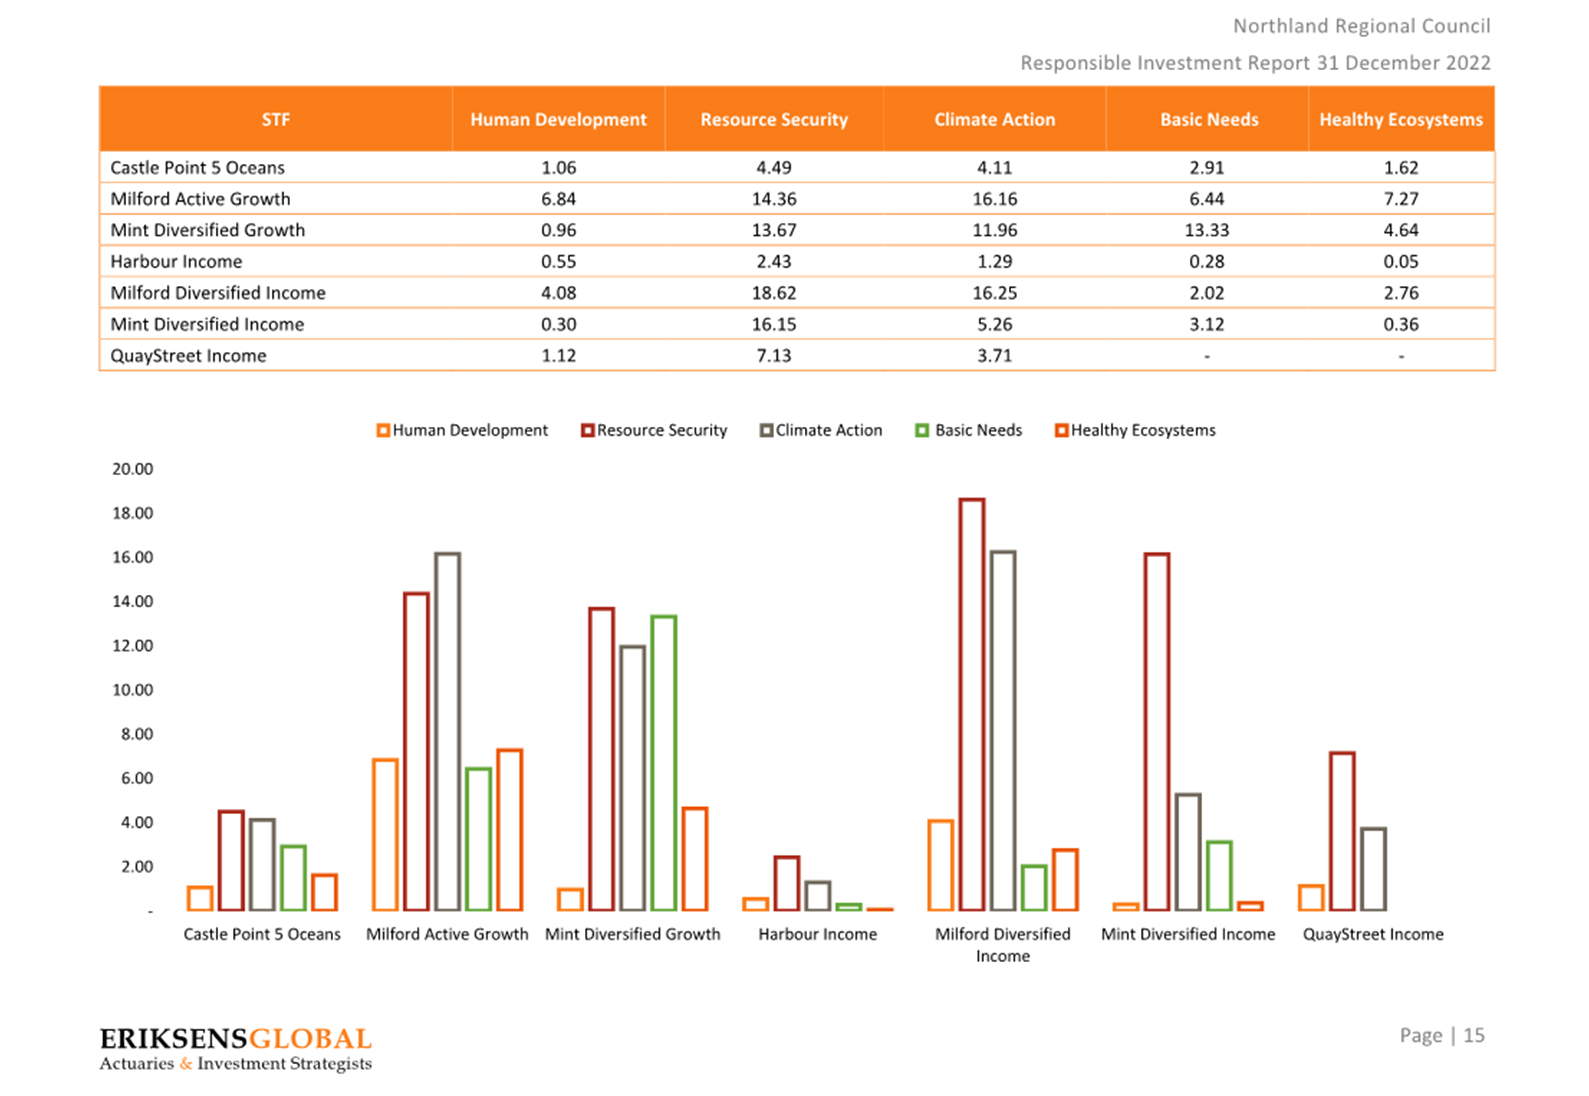Select the Healthy Ecosystems table header
The image size is (1589, 1096).
click(1401, 119)
